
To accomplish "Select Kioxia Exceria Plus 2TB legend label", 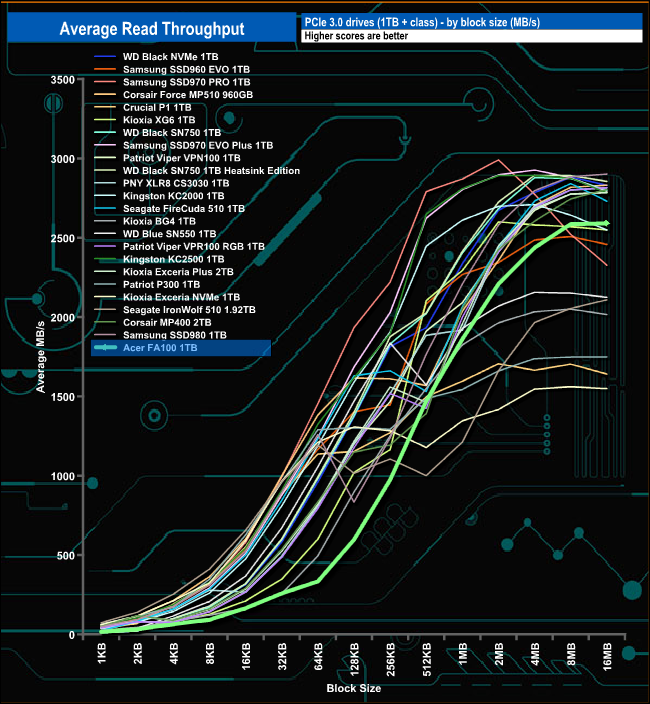I will [178, 272].
